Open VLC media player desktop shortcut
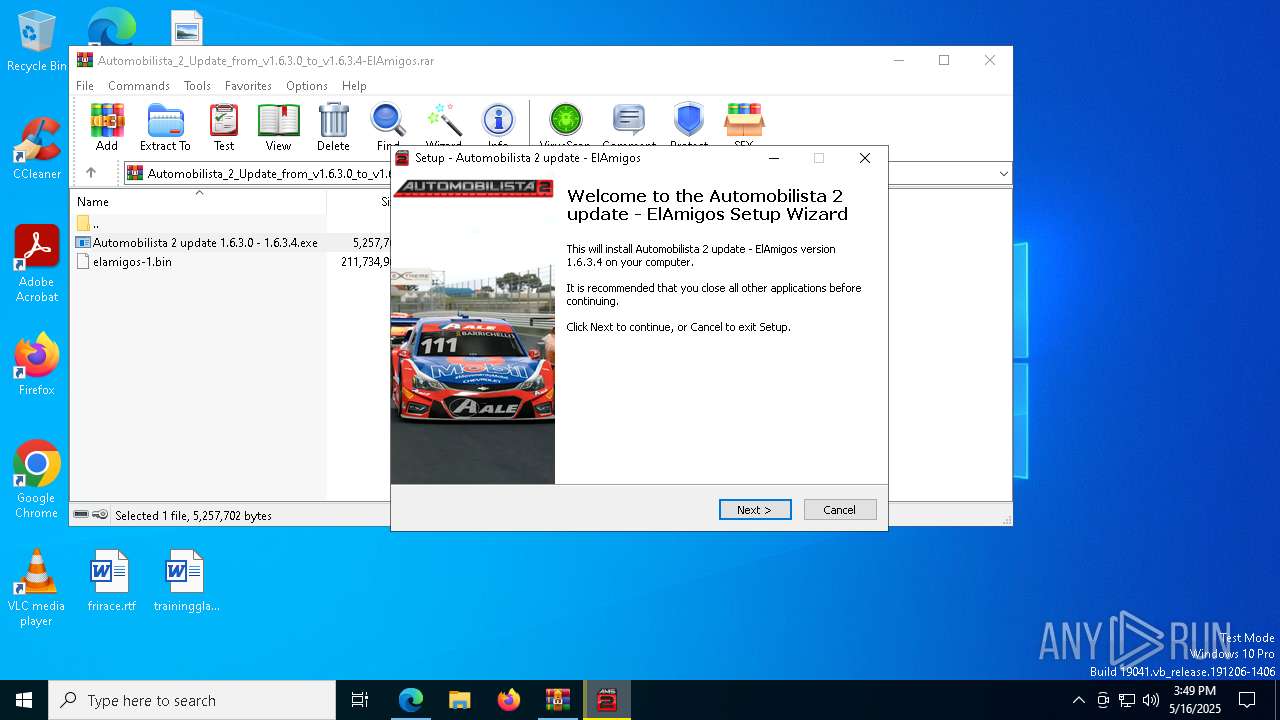This screenshot has height=720, width=1280. [36, 588]
